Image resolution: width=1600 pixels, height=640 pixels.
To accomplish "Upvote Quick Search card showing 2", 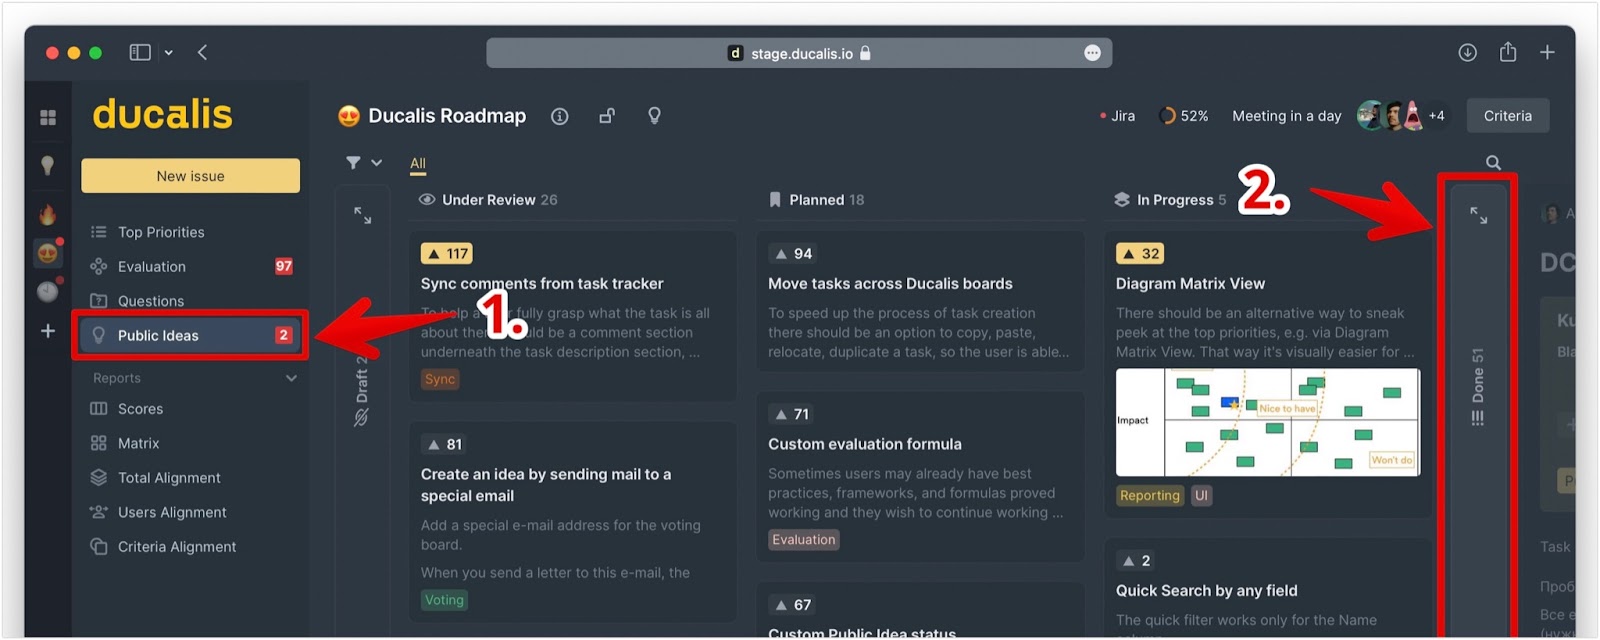I will click(1135, 561).
